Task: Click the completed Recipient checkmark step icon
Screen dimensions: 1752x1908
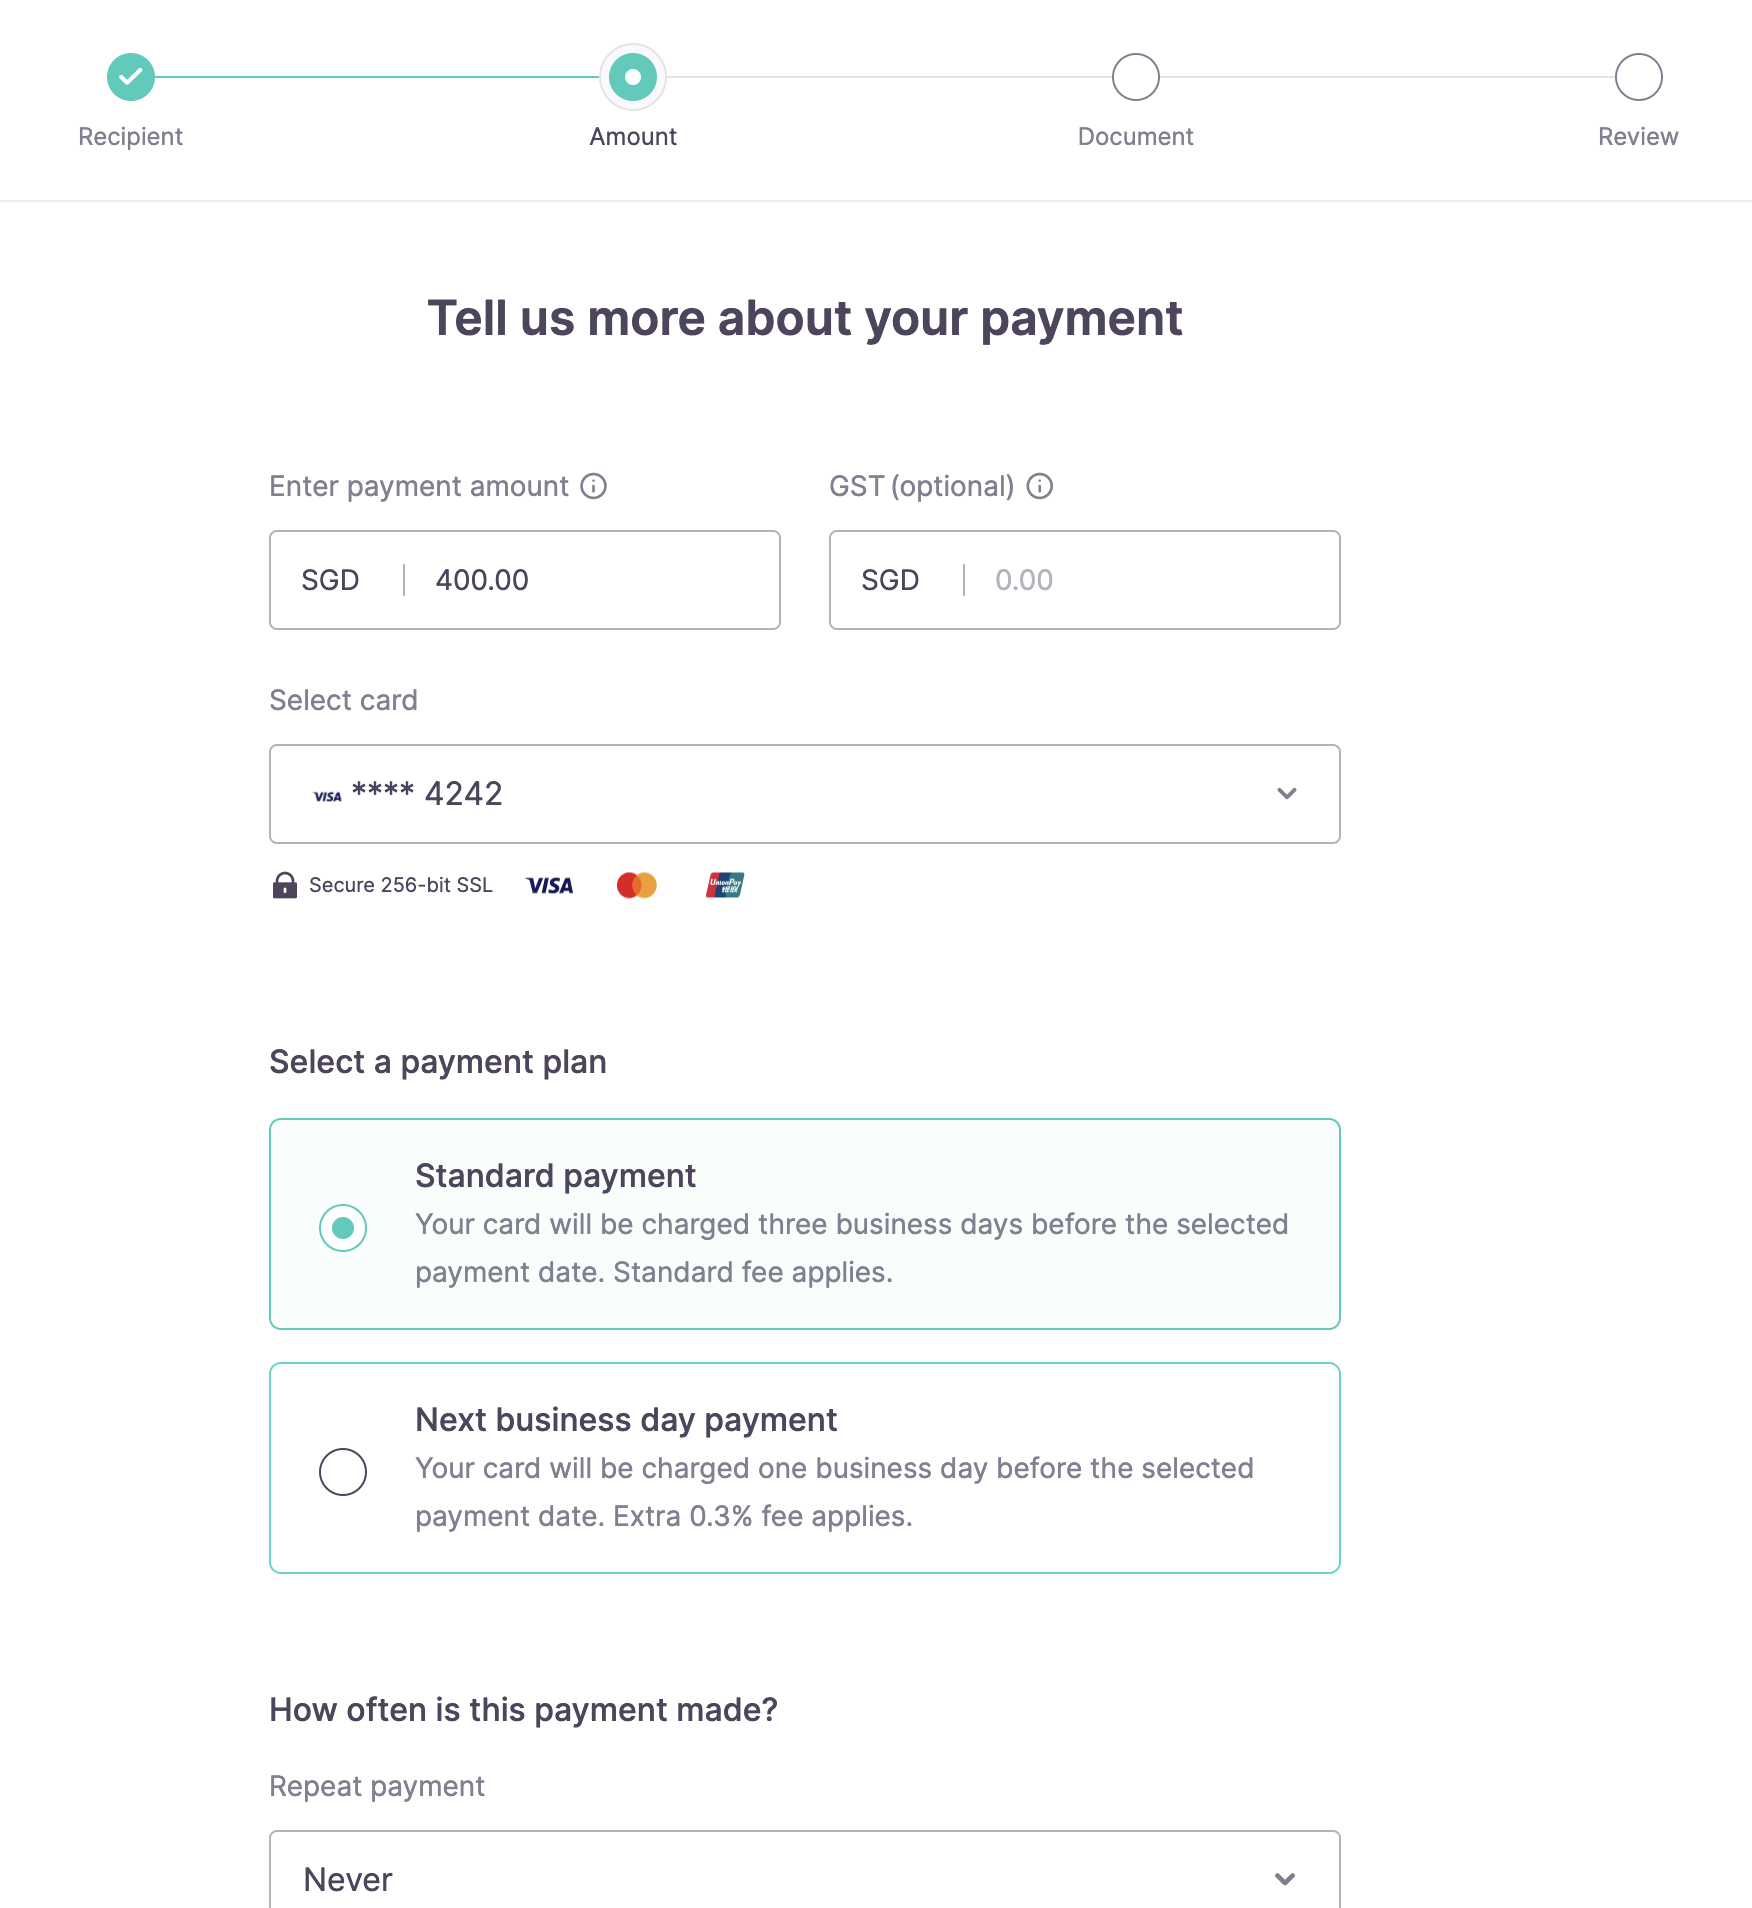Action: tap(131, 77)
